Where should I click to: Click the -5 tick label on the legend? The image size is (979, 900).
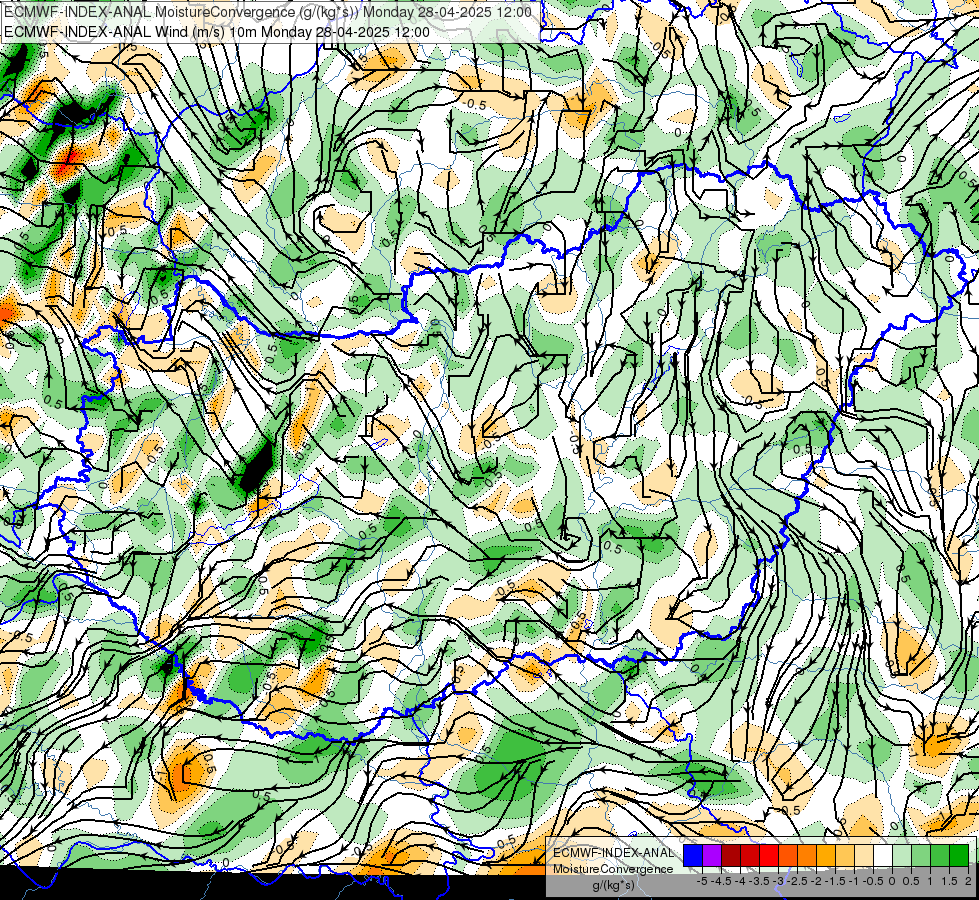tap(702, 881)
